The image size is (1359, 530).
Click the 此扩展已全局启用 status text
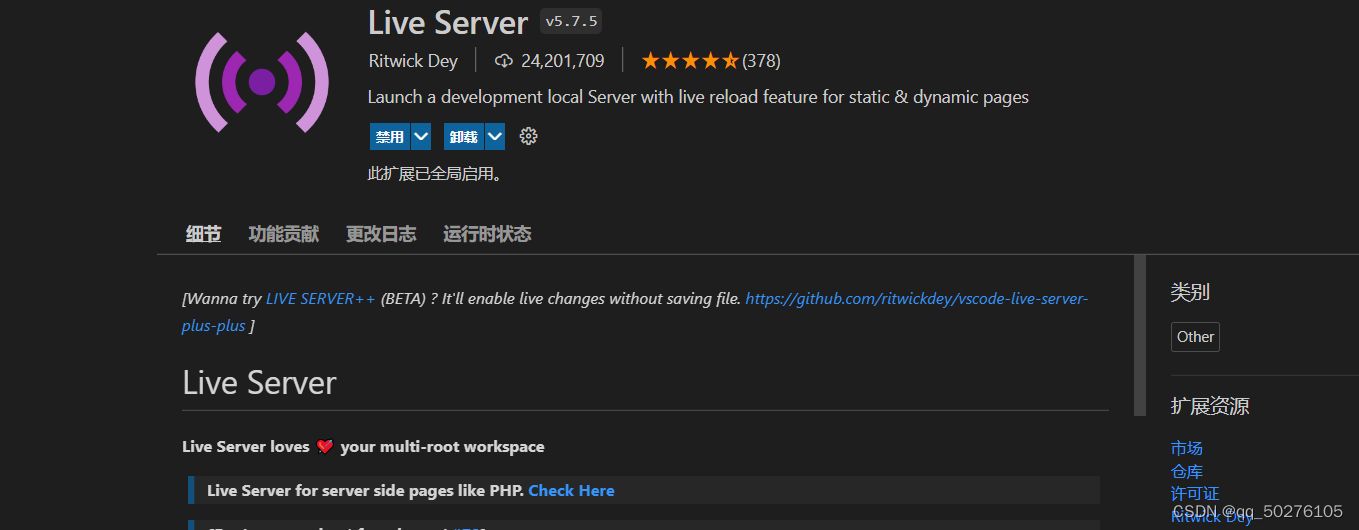[435, 174]
